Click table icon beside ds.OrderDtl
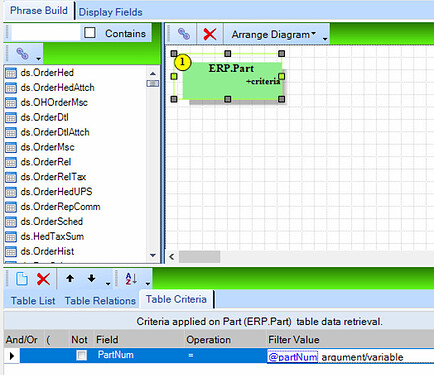This screenshot has height=375, width=434. pos(11,118)
